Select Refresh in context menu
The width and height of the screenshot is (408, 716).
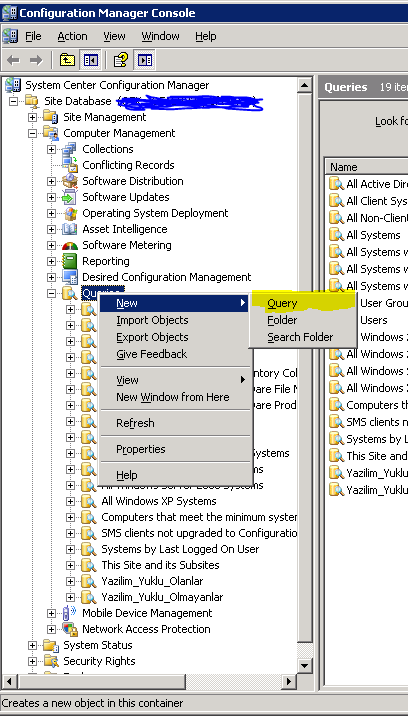pyautogui.click(x=175, y=423)
